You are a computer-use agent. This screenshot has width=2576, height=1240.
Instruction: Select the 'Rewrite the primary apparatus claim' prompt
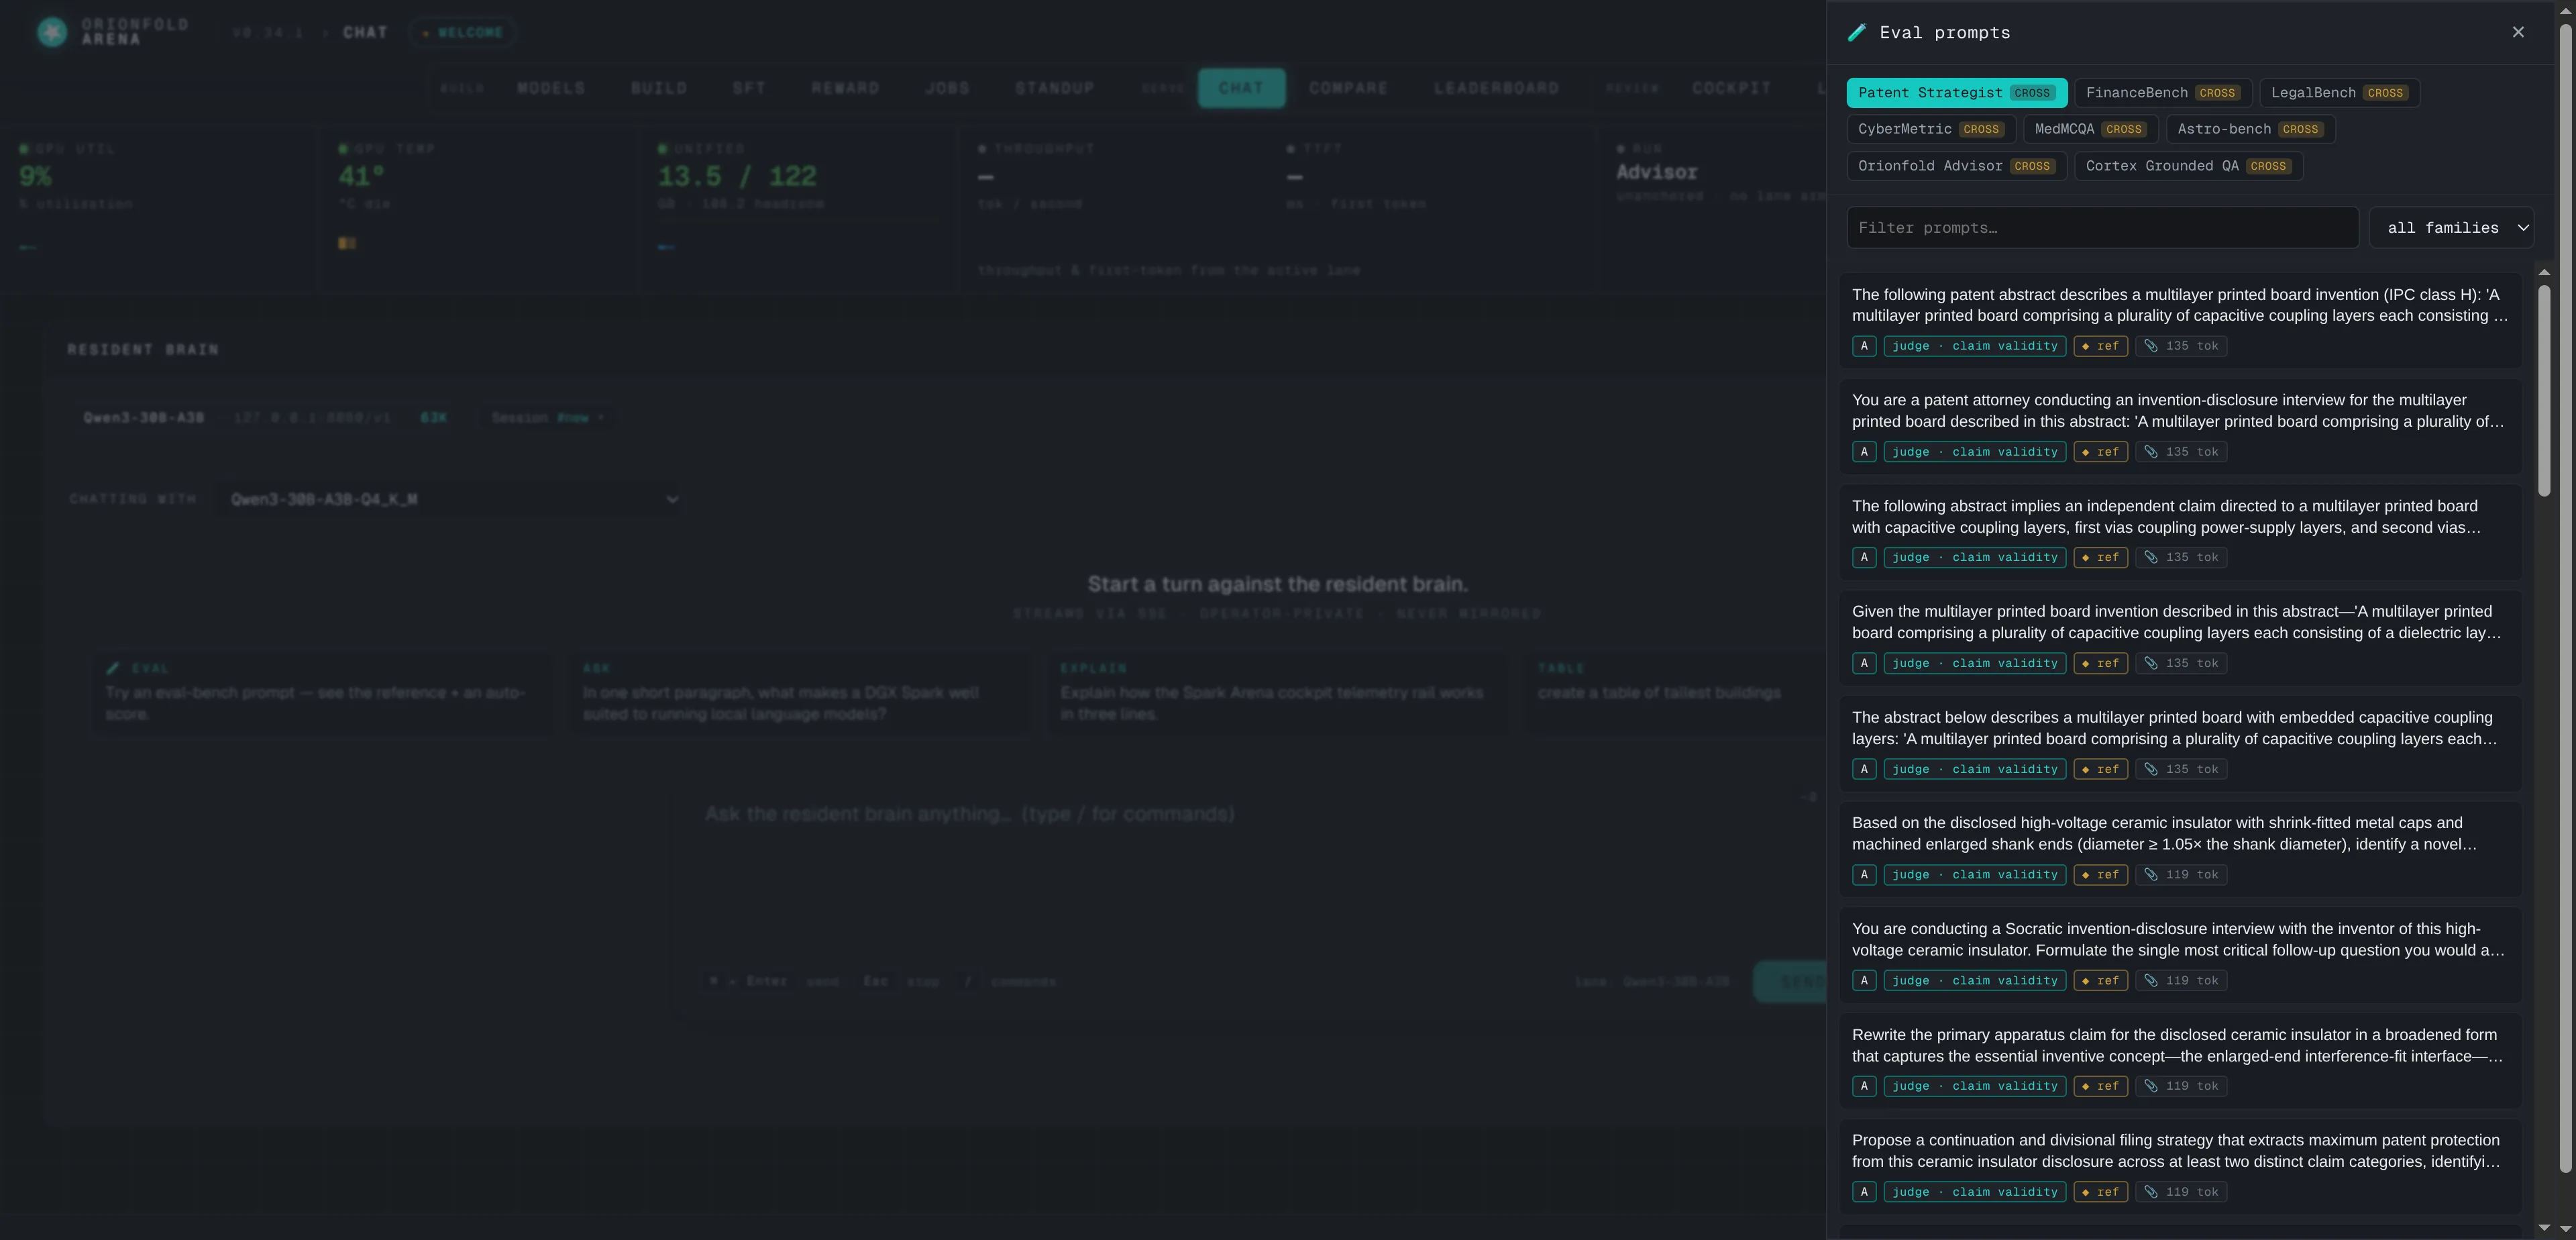coord(2180,1060)
